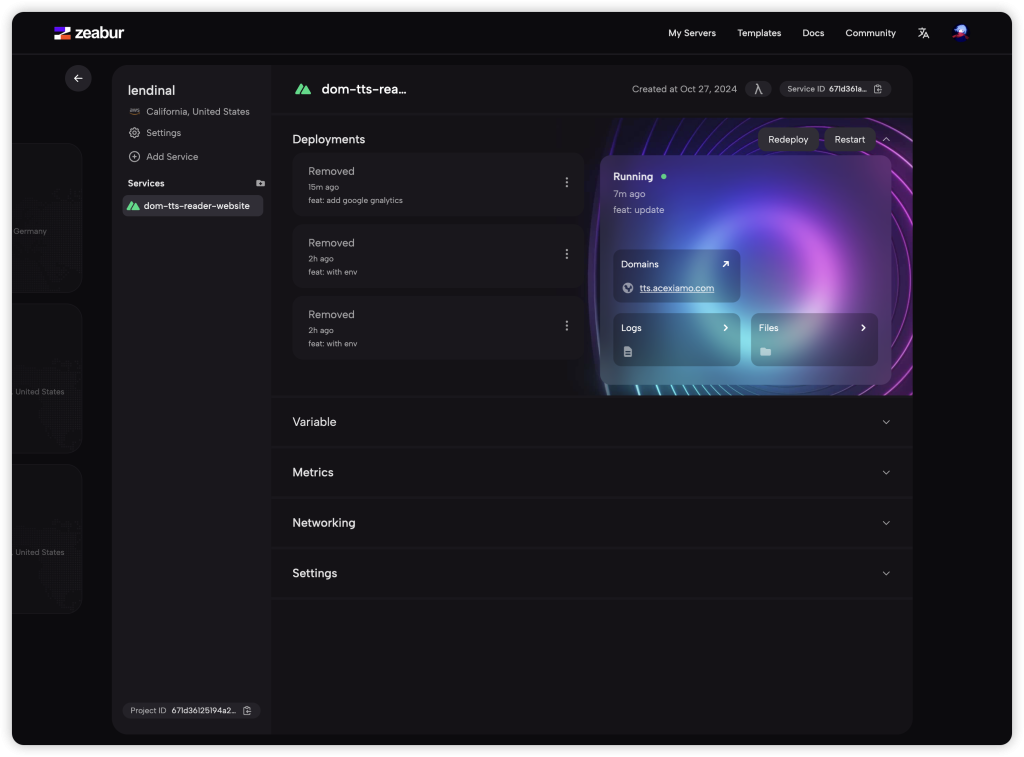
Task: Open the tts.acexiamo.com domain link
Action: [x=677, y=288]
